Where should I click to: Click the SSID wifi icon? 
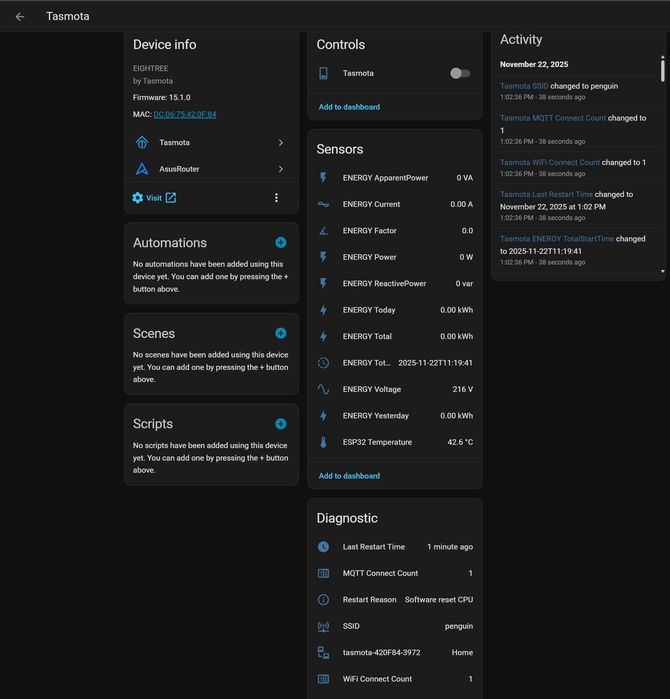click(x=323, y=626)
